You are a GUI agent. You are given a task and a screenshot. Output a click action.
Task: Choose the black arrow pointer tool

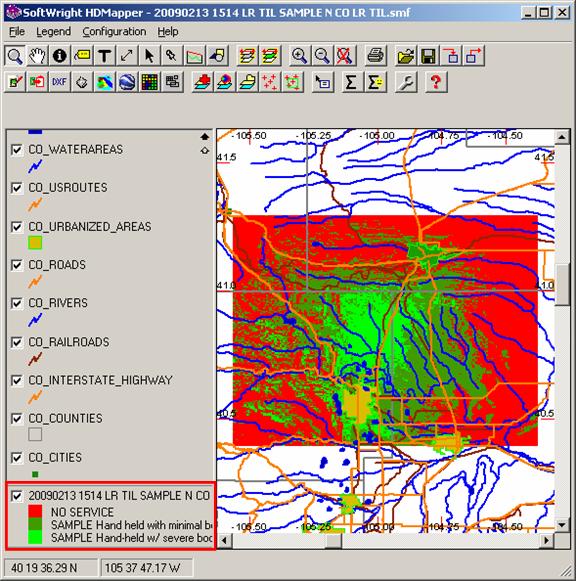[x=149, y=56]
